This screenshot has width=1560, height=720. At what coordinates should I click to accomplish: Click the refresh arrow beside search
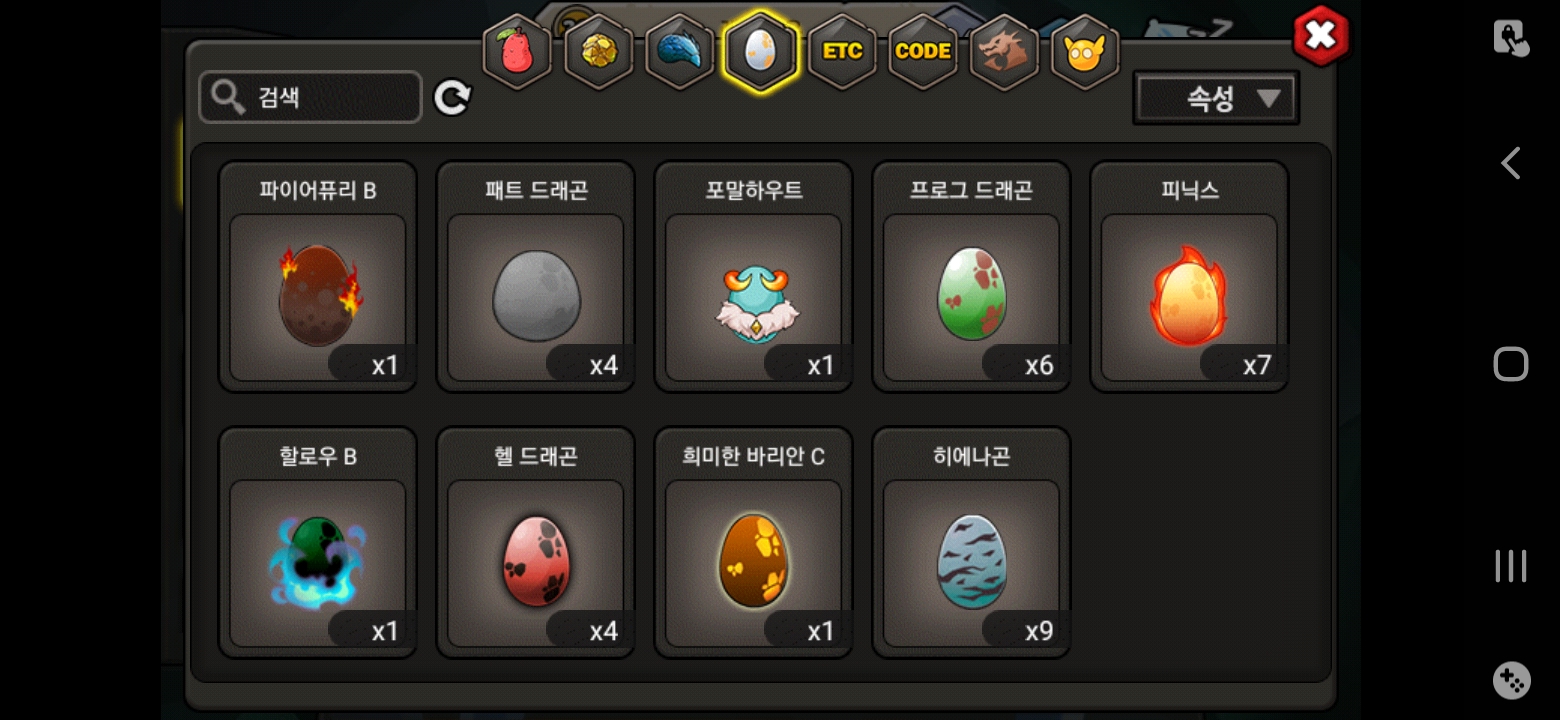pos(452,98)
